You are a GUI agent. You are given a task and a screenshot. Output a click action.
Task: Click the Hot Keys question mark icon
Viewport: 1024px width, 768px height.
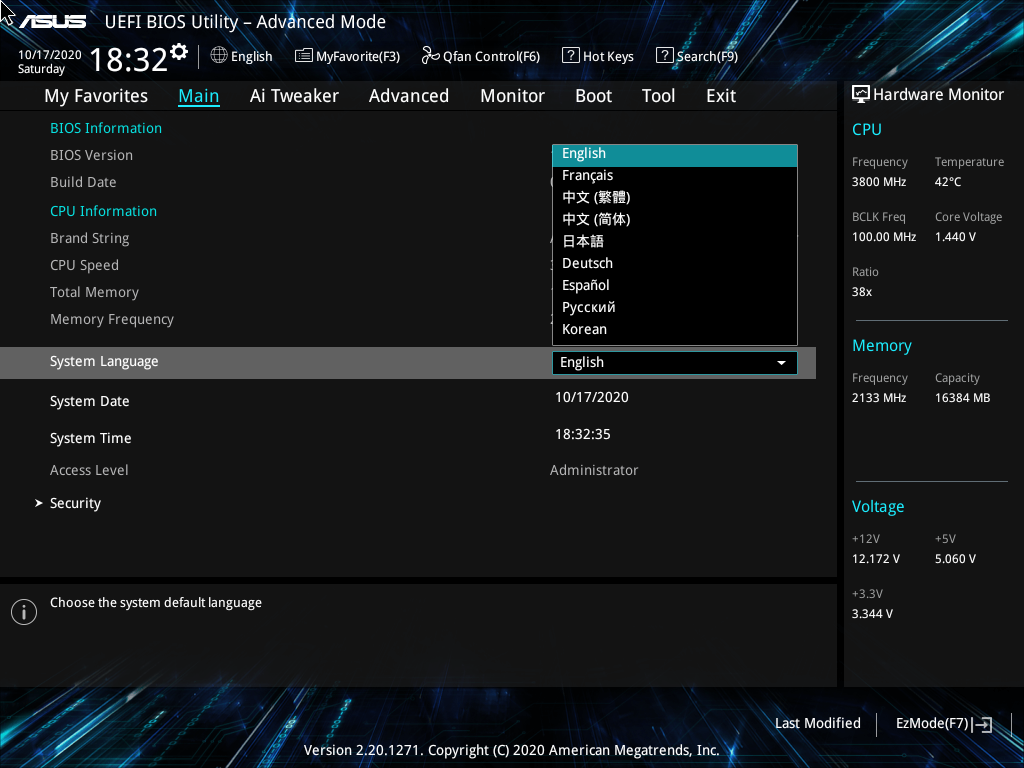click(x=570, y=56)
